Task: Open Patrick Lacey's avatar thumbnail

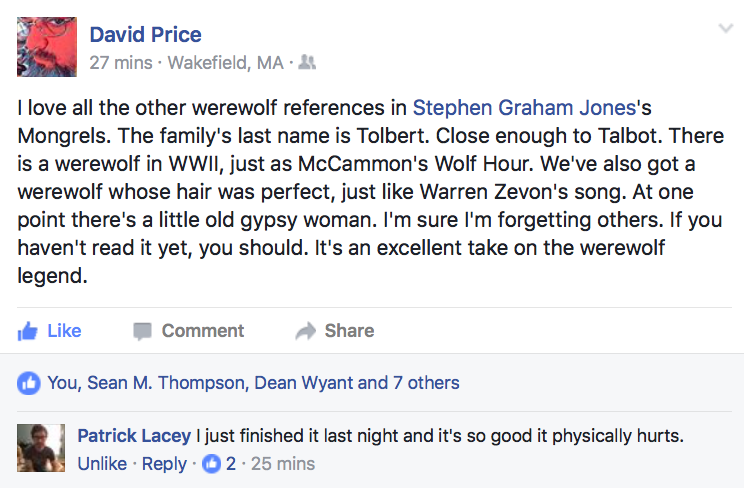Action: [x=44, y=448]
